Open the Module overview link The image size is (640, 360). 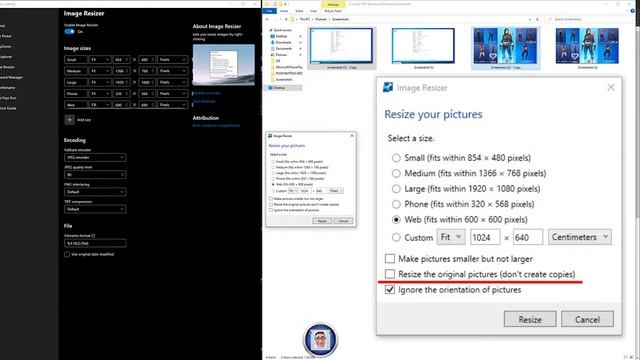click(207, 93)
